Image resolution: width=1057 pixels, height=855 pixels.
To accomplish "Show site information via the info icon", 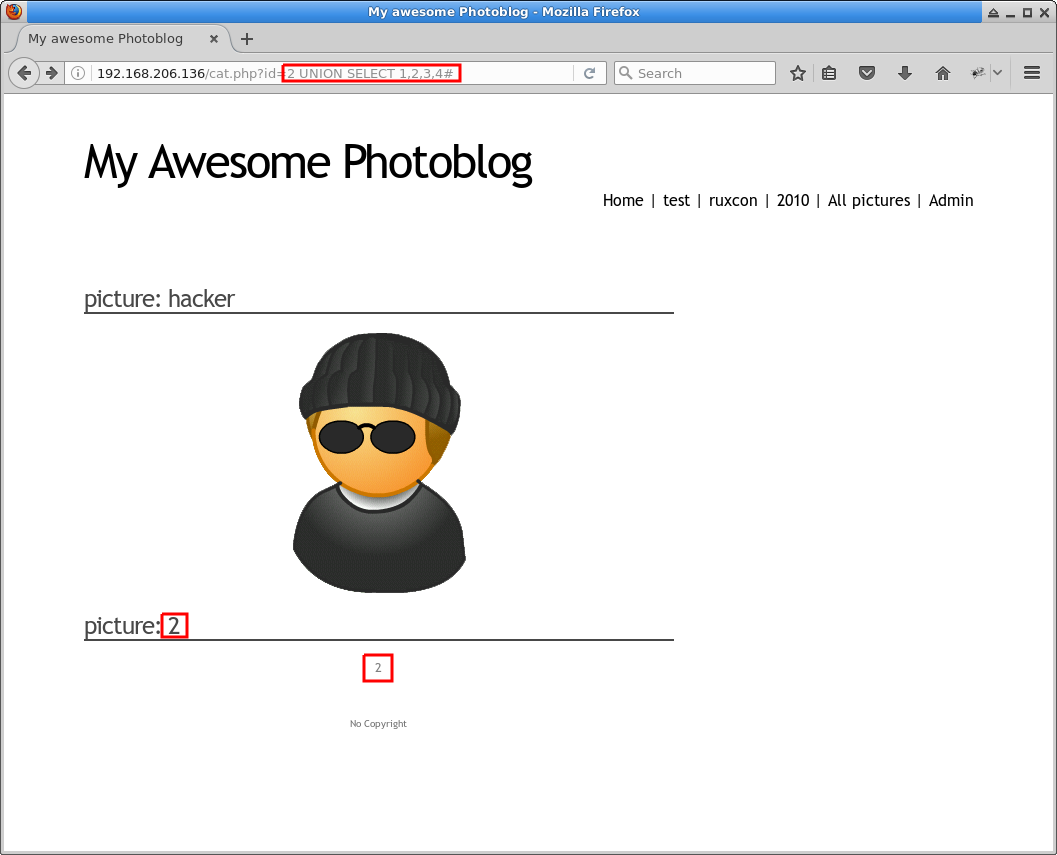I will tap(78, 73).
